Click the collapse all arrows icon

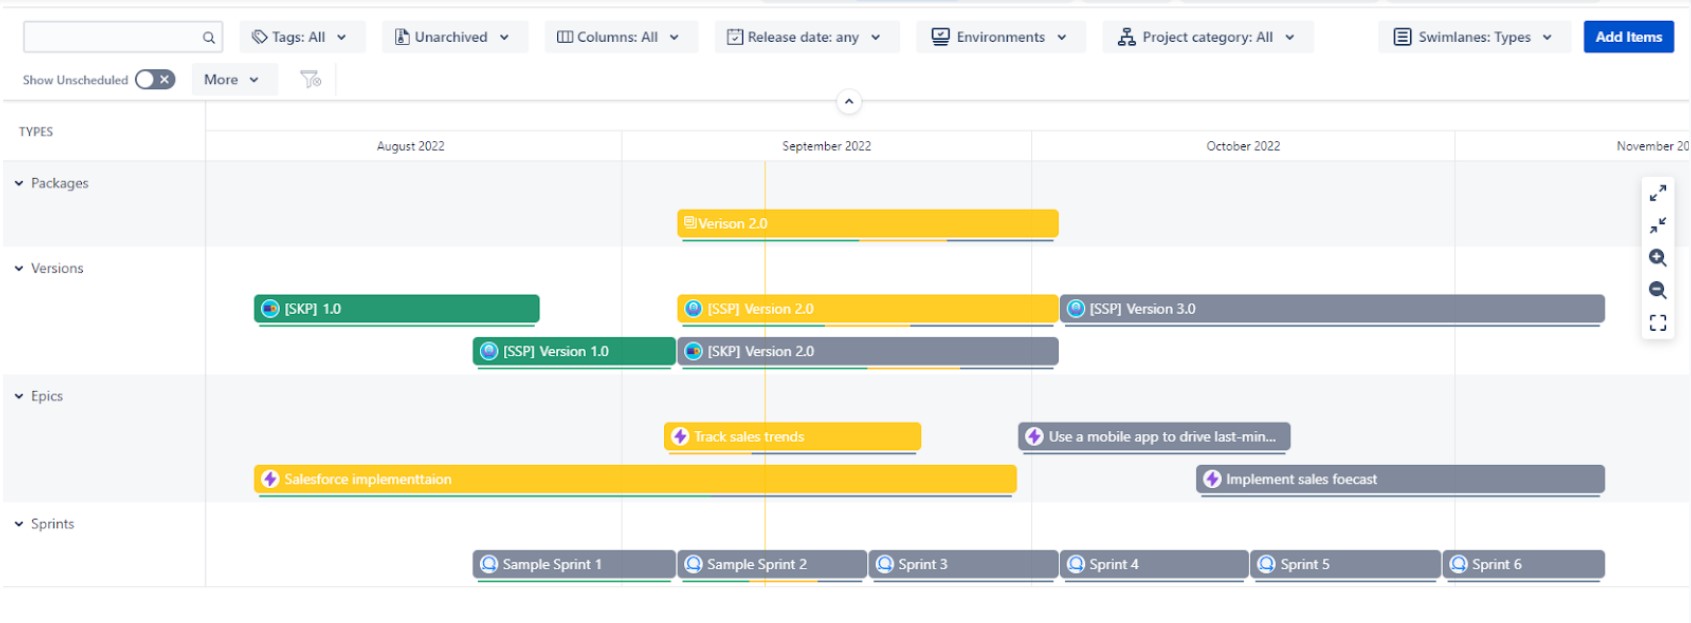pos(1657,225)
